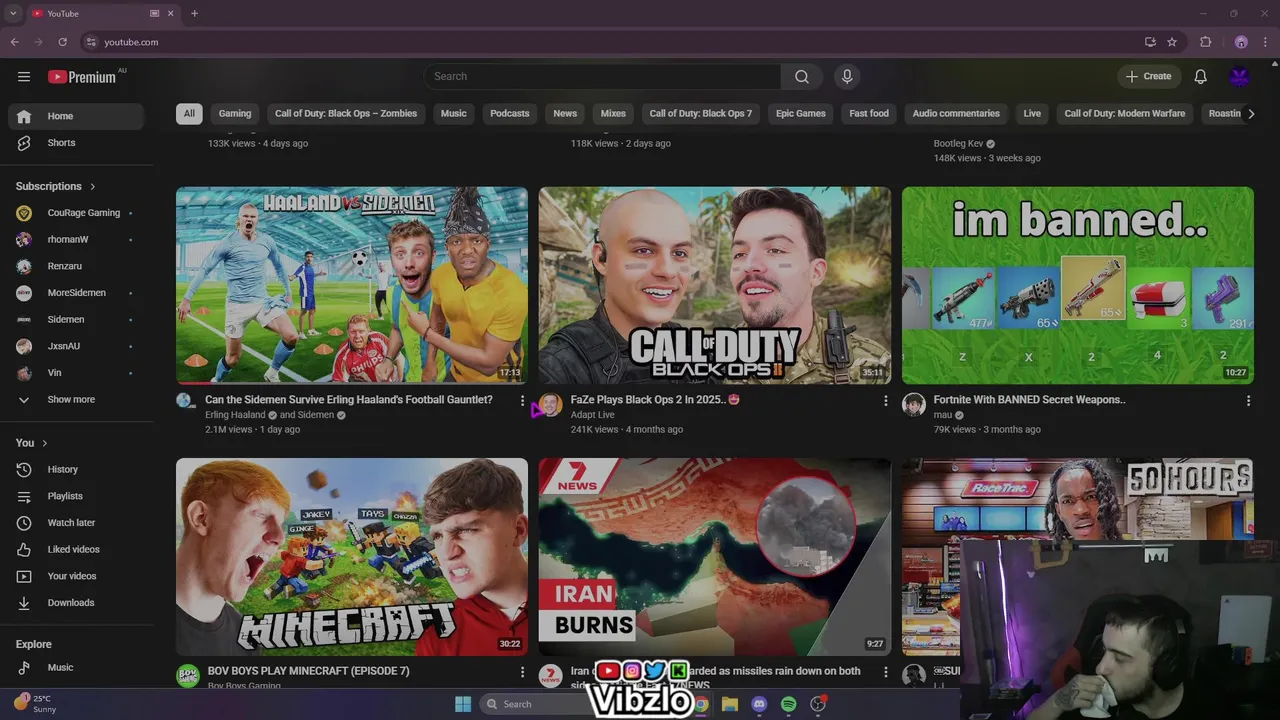Screen dimensions: 1280x720
Task: Open the hamburger guide menu
Action: pos(24,77)
